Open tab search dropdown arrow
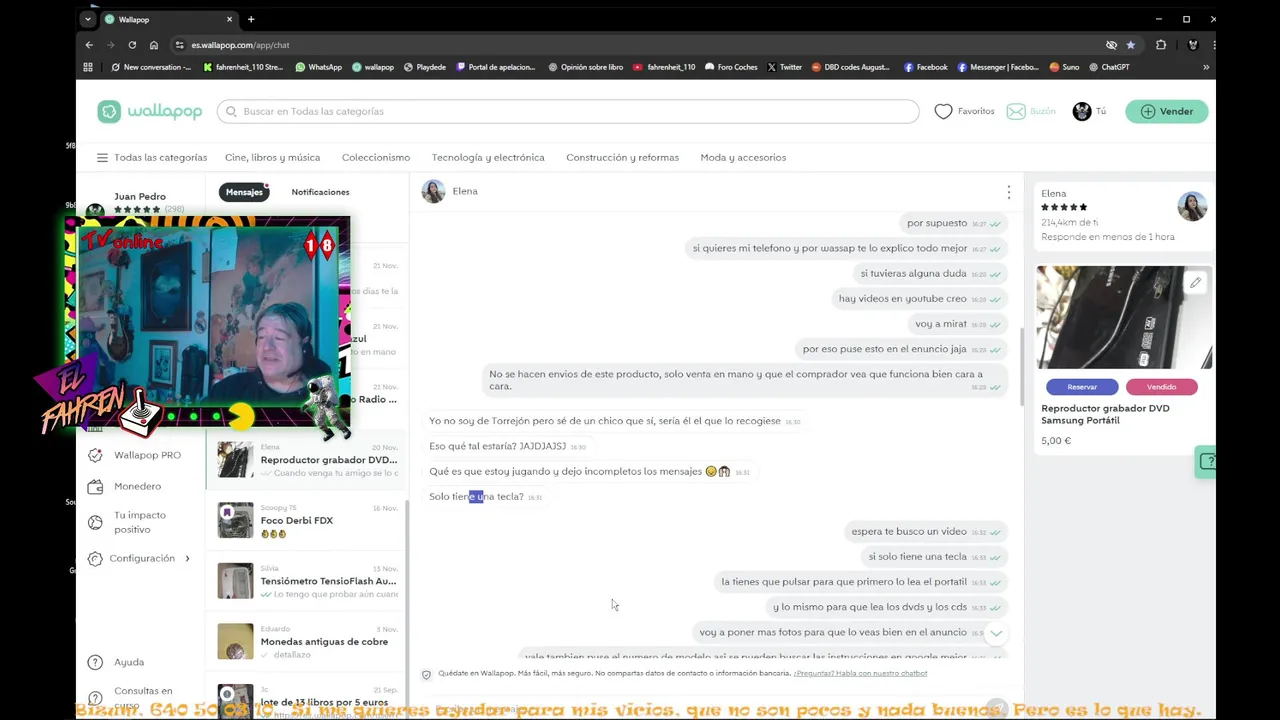Viewport: 1280px width, 720px height. pos(87,19)
